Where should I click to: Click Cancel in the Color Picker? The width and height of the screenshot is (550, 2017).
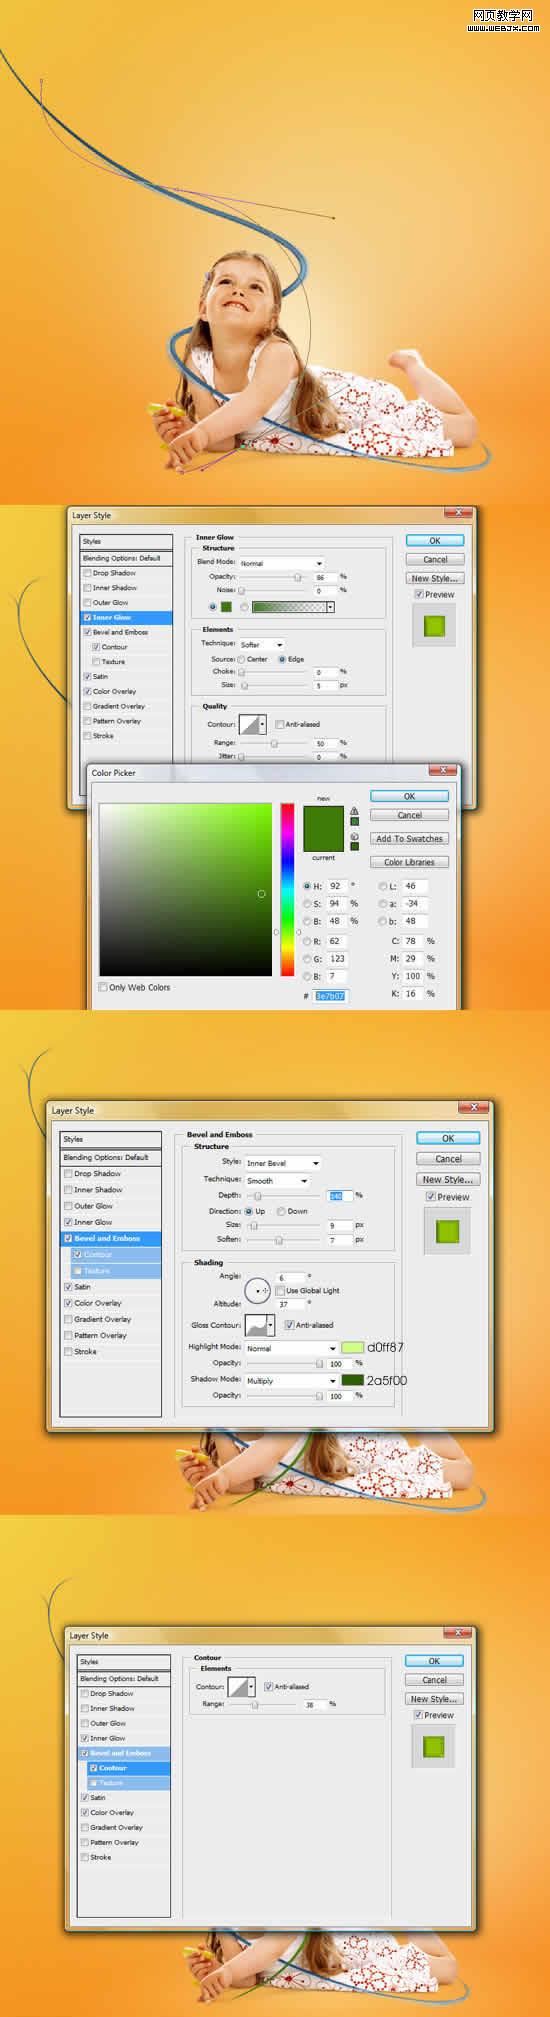(409, 815)
